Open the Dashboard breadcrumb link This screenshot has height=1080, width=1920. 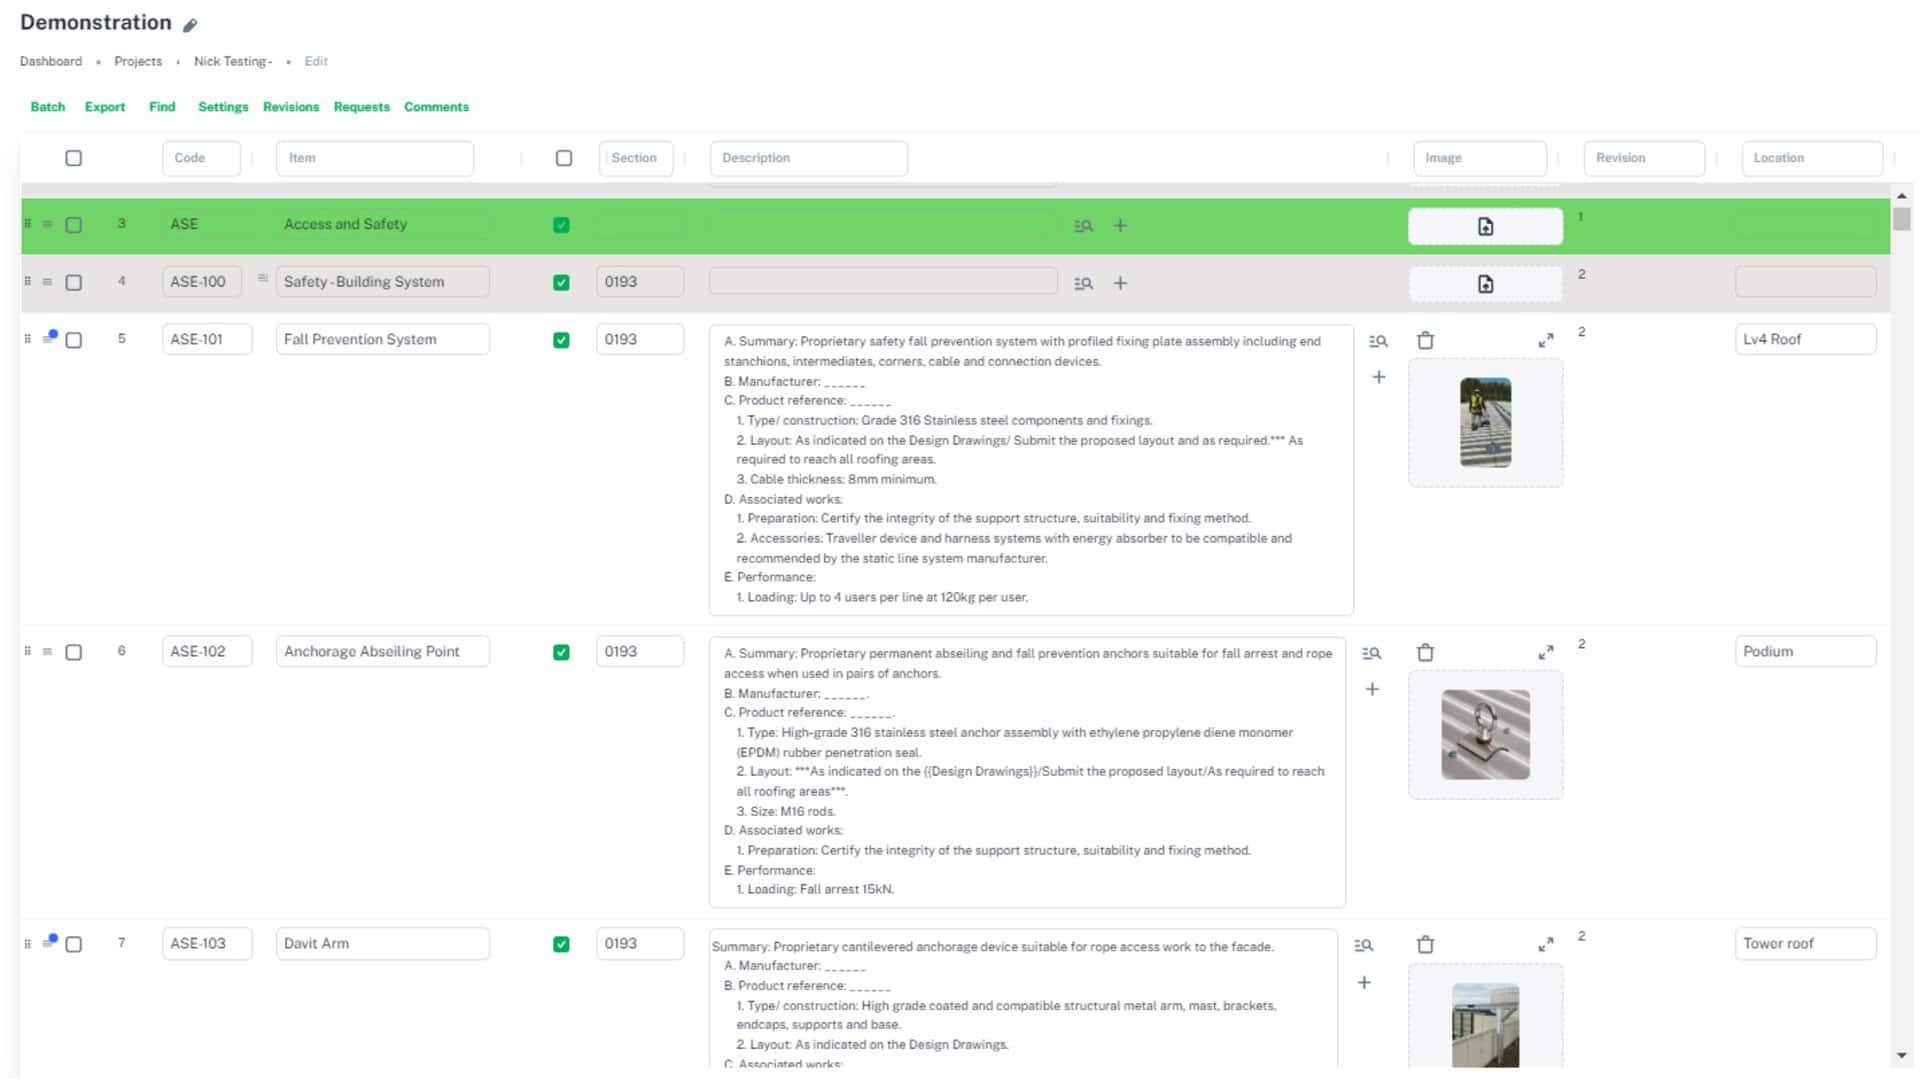(x=51, y=61)
